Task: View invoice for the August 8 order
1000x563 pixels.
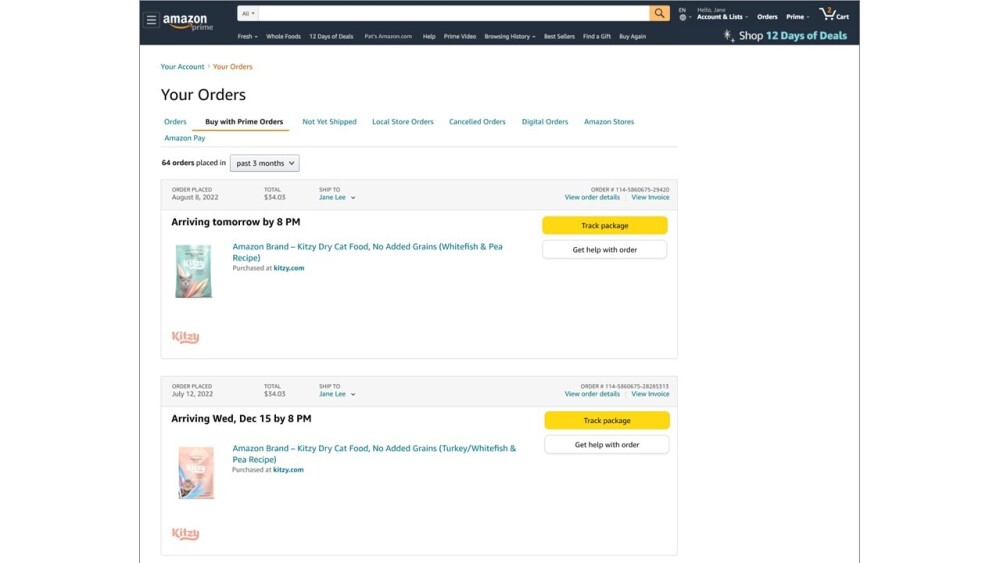Action: 650,198
